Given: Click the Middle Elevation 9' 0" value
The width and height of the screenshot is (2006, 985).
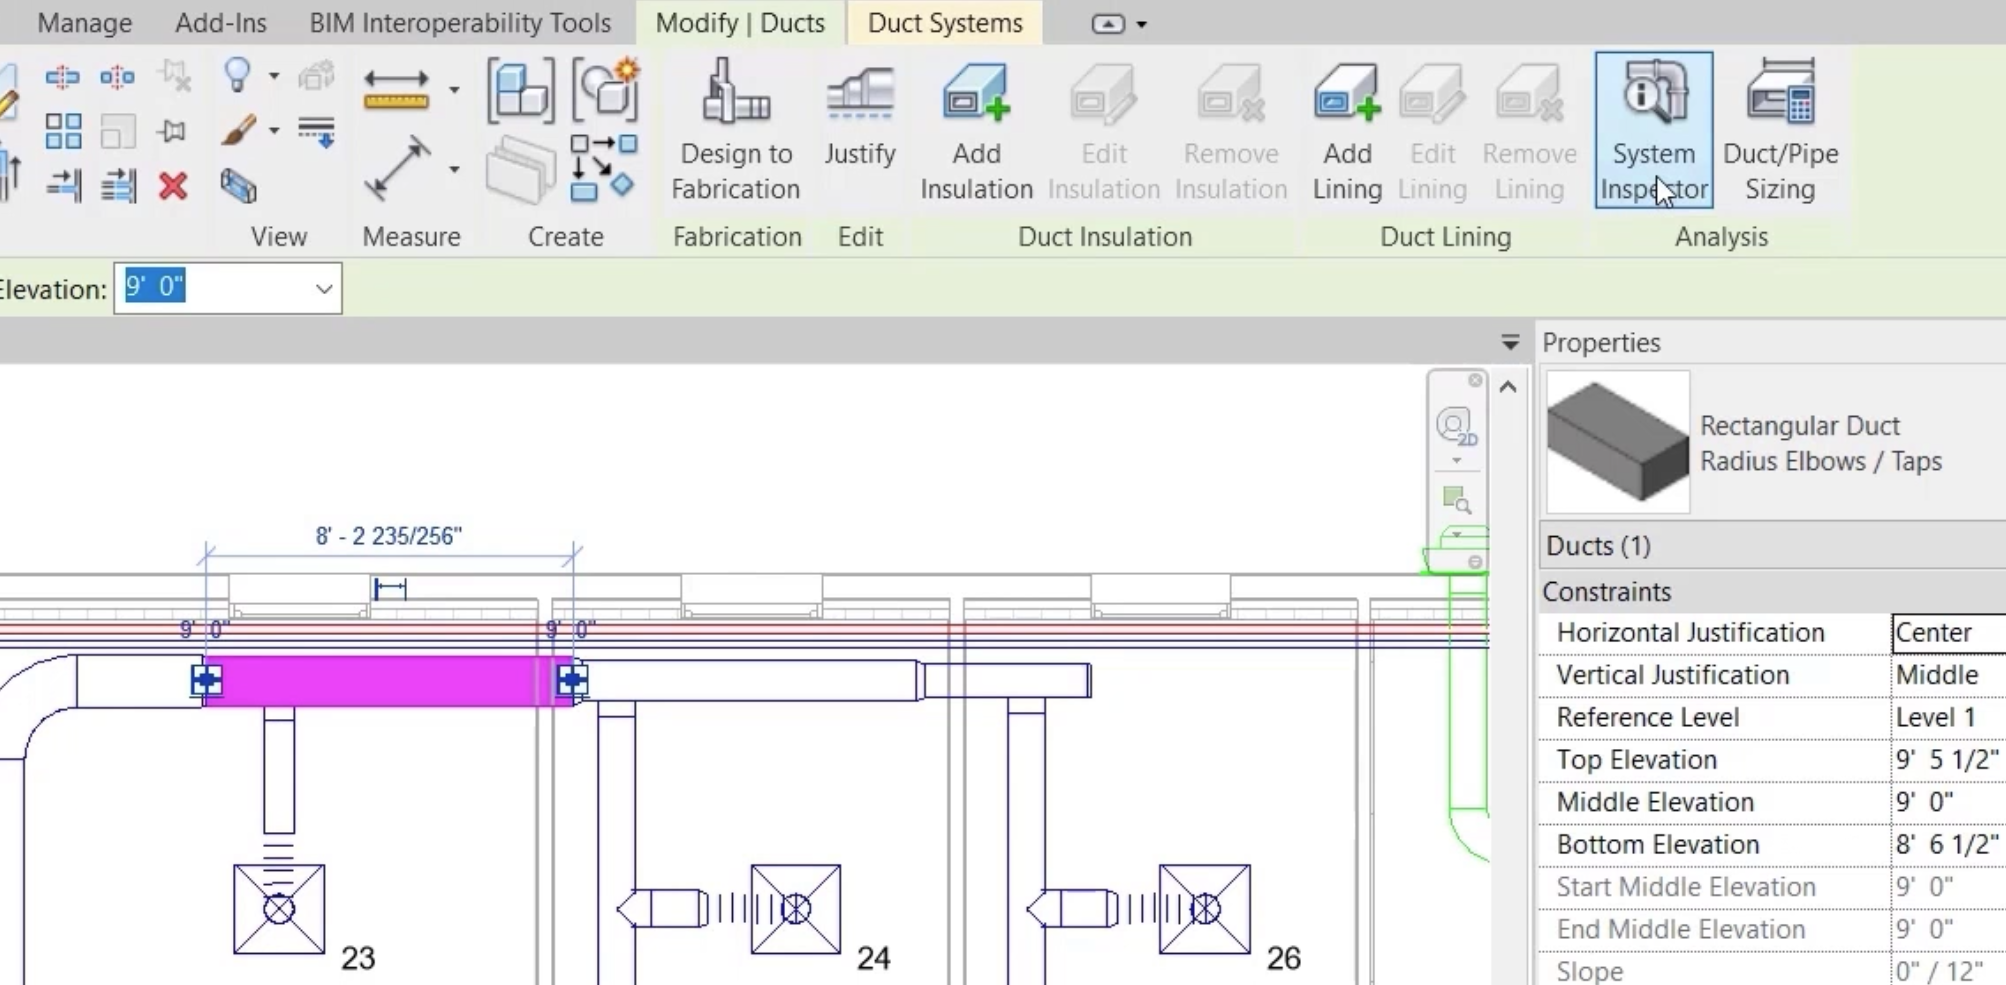Looking at the screenshot, I should (1948, 802).
